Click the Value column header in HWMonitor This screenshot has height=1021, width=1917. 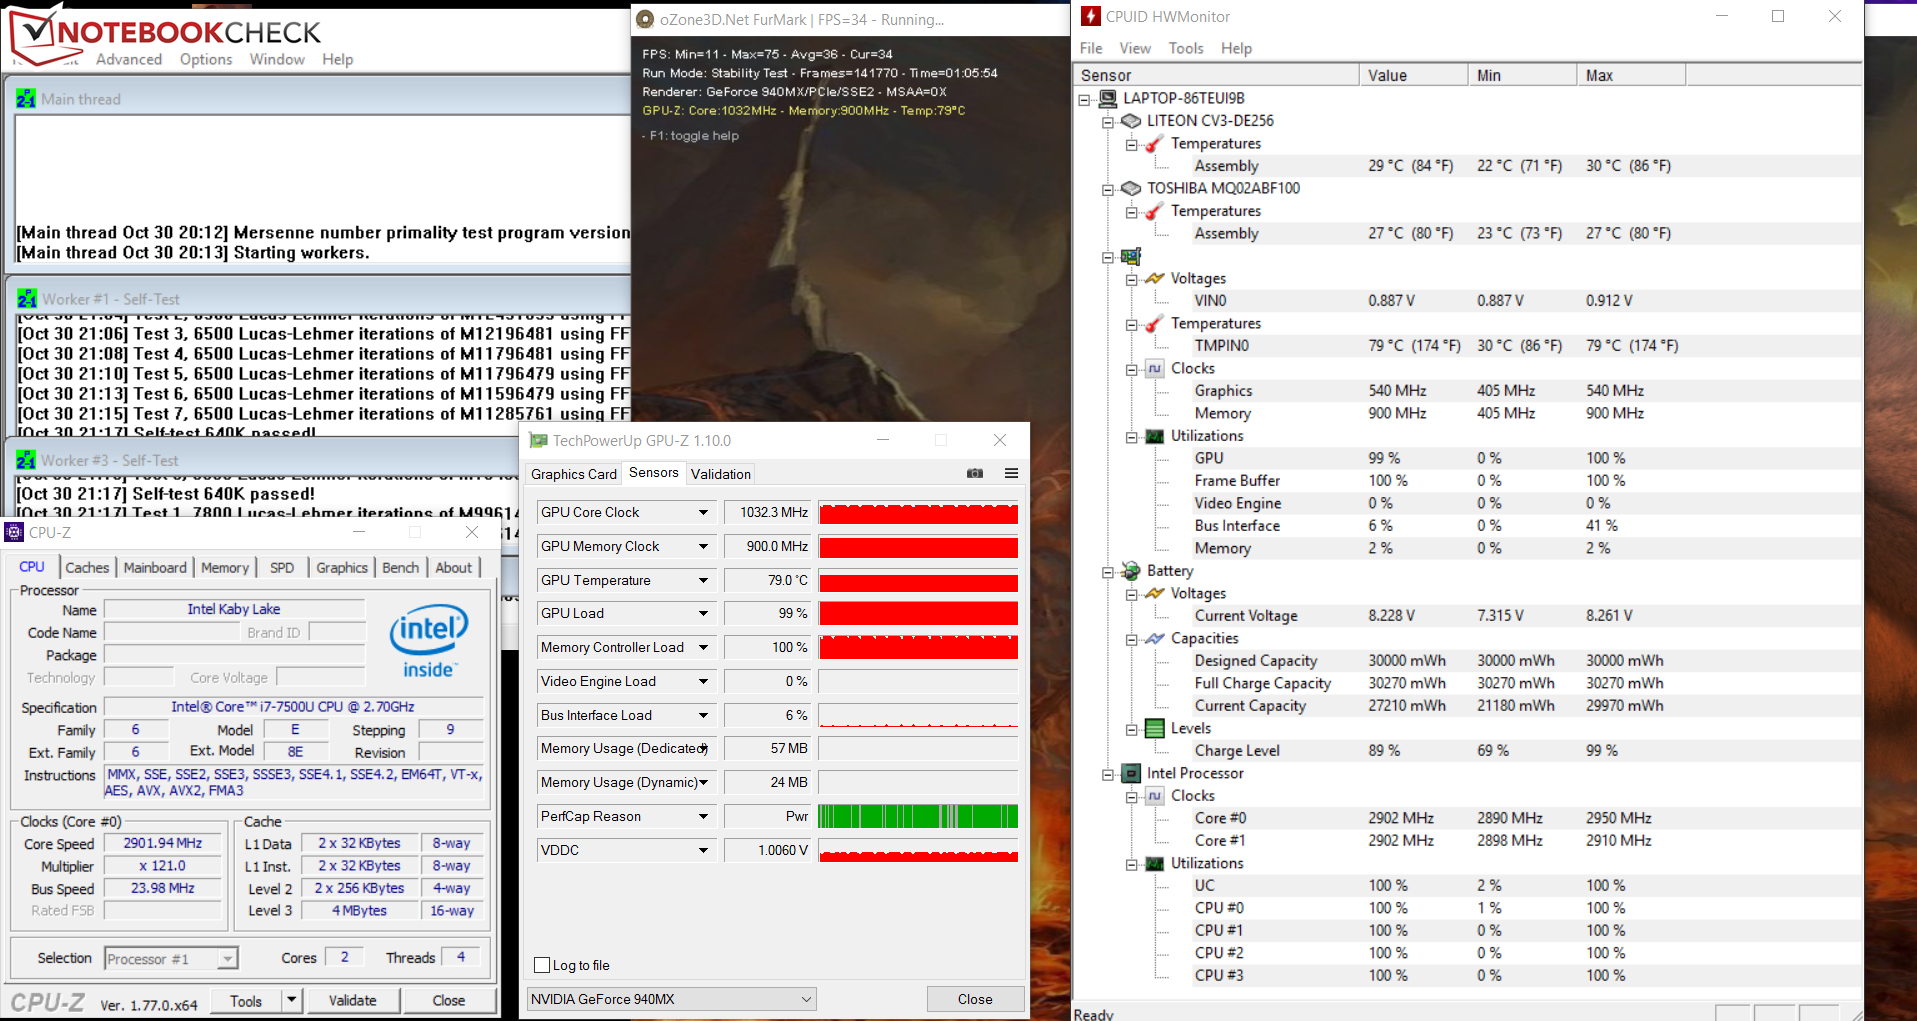pyautogui.click(x=1413, y=75)
